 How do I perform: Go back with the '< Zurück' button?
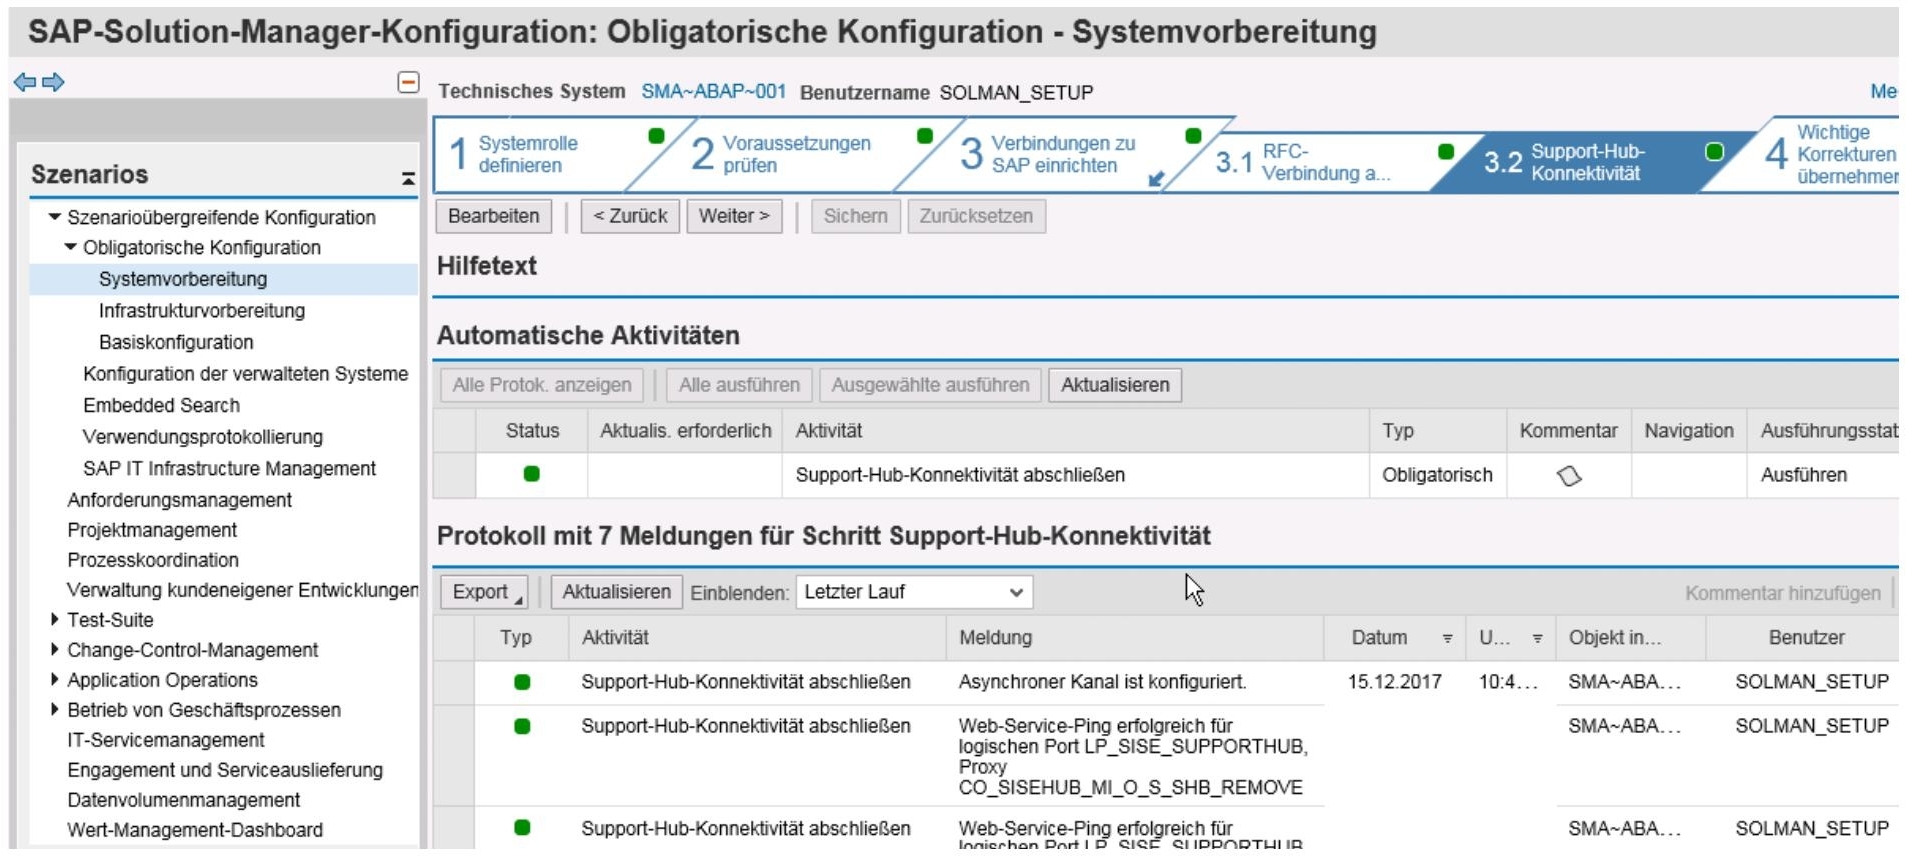tap(630, 216)
